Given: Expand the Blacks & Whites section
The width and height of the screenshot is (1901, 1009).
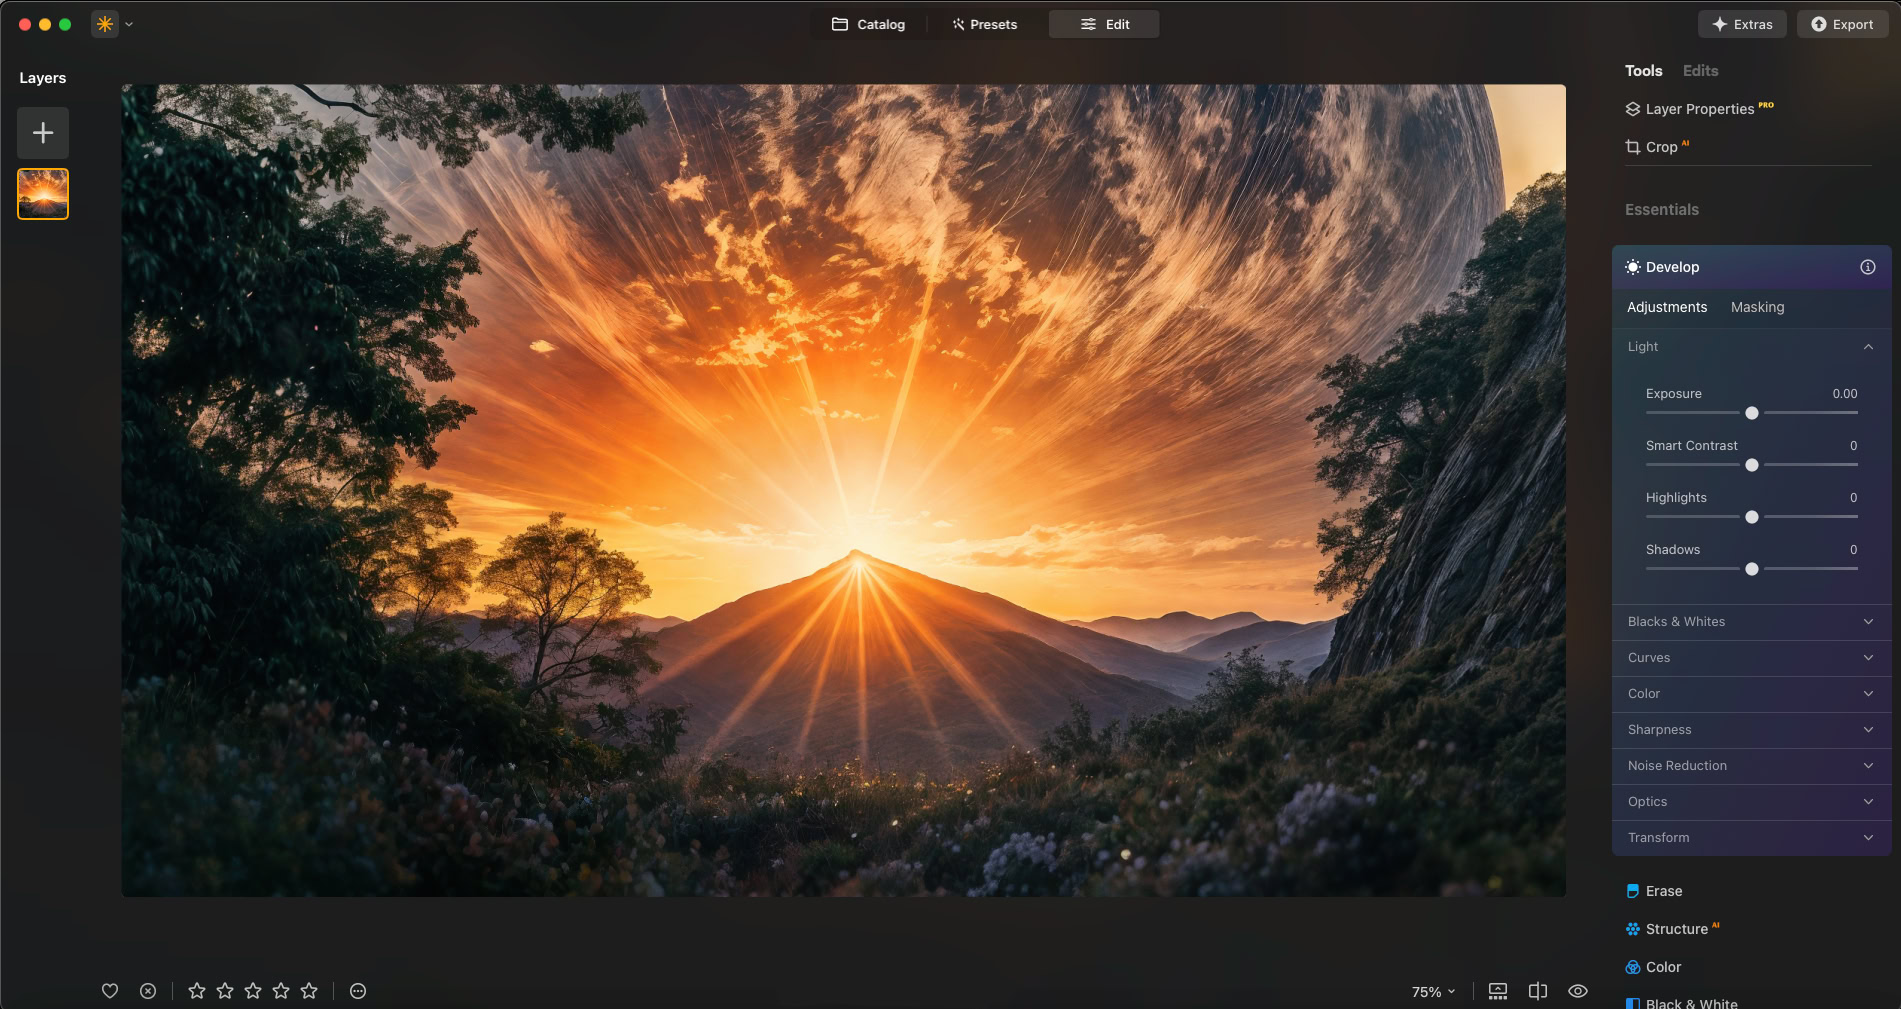Looking at the screenshot, I should 1750,622.
